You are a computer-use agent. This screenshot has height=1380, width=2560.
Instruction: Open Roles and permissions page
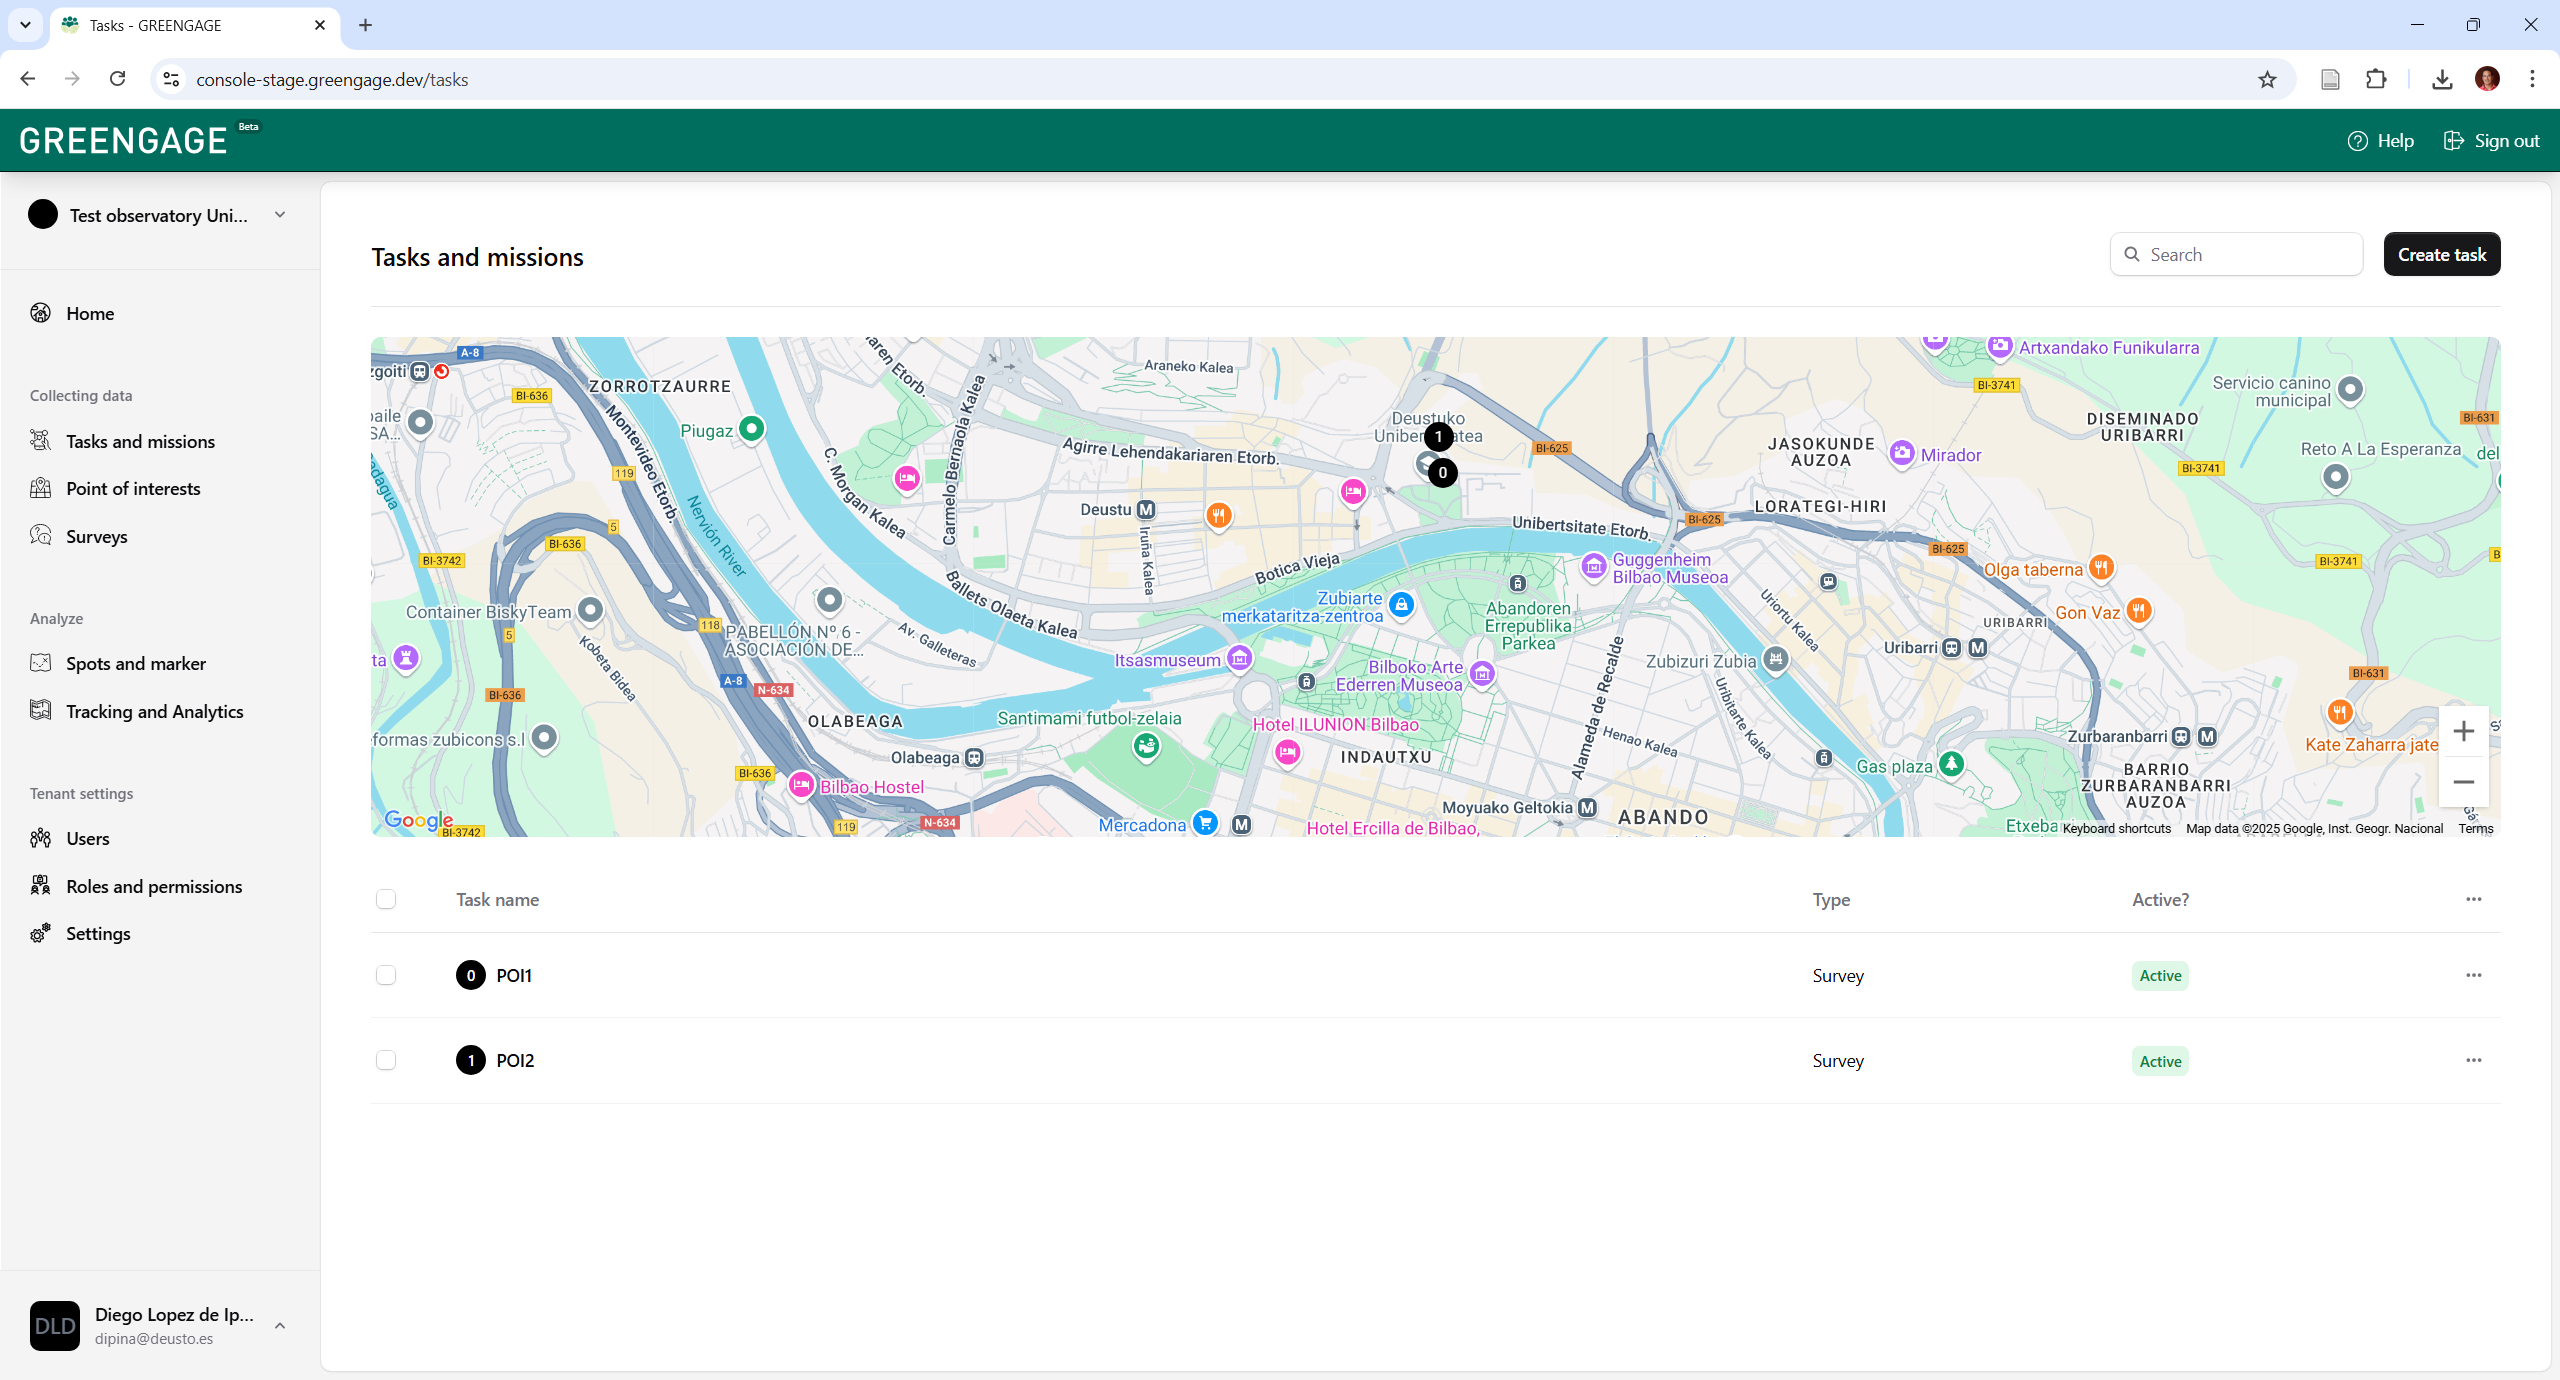[154, 886]
